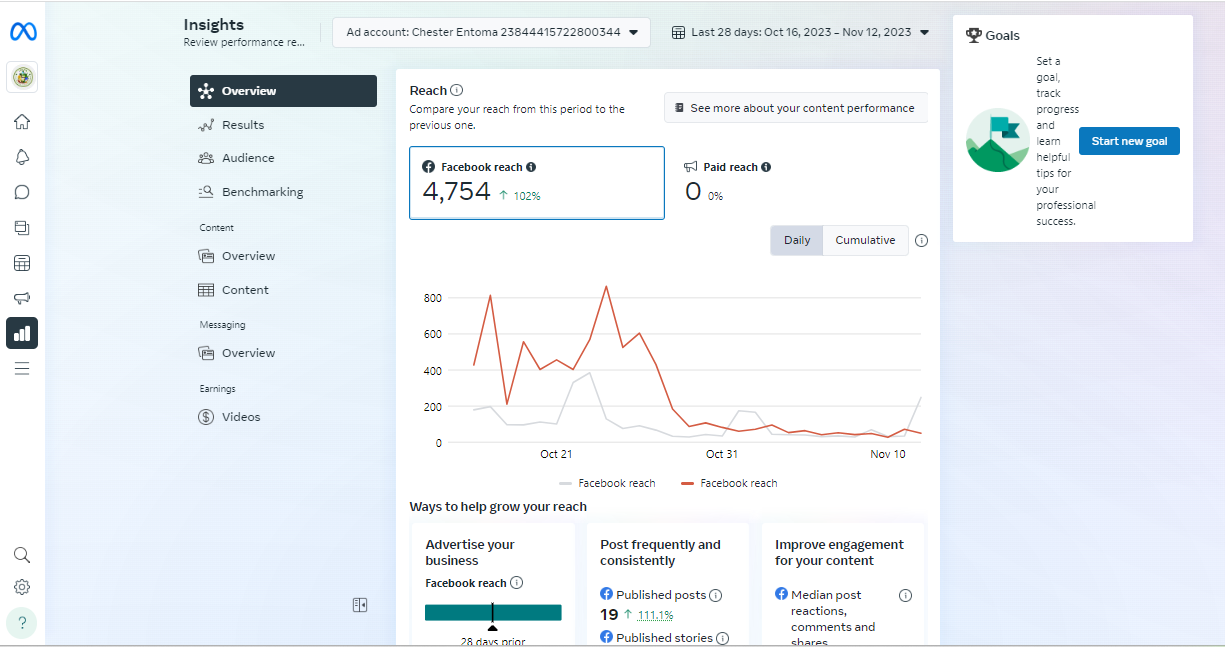
Task: Click the Start new goal button
Action: [x=1129, y=141]
